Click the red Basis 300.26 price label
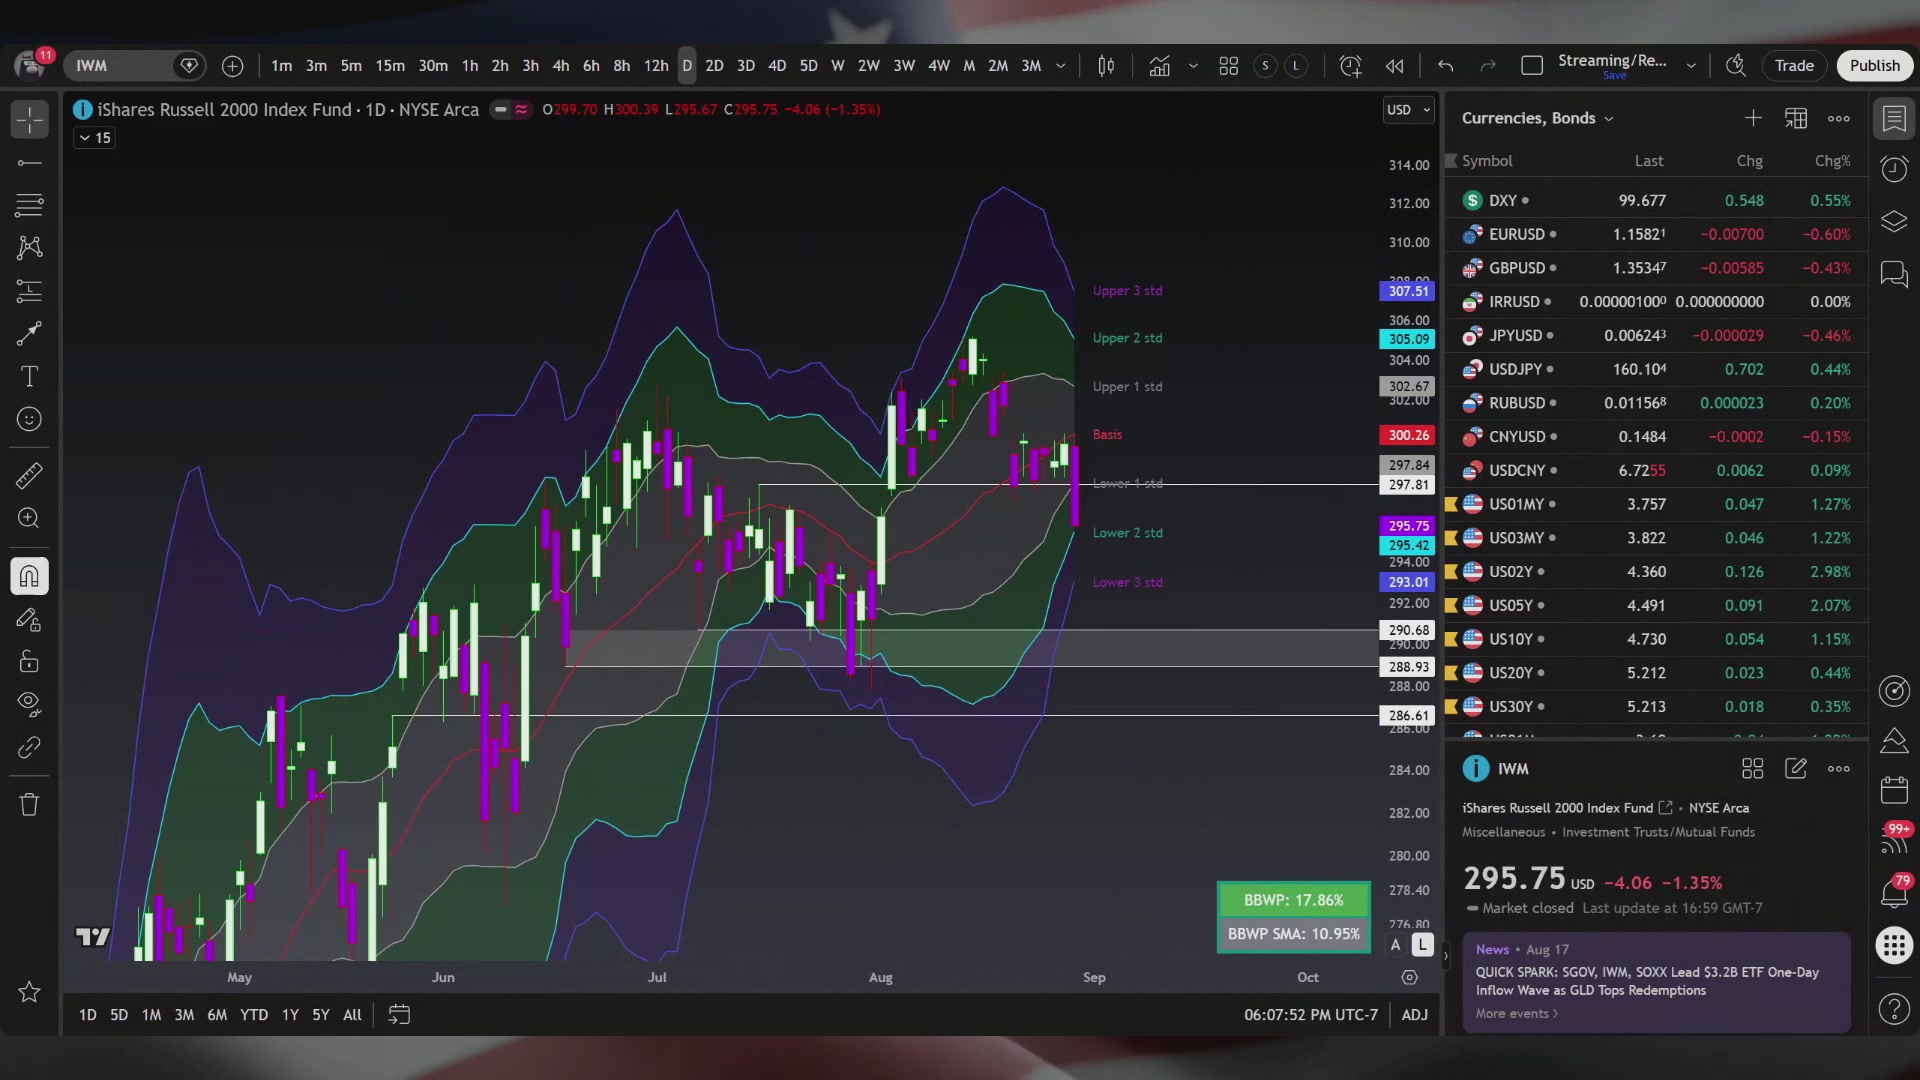The image size is (1920, 1080). [x=1408, y=435]
